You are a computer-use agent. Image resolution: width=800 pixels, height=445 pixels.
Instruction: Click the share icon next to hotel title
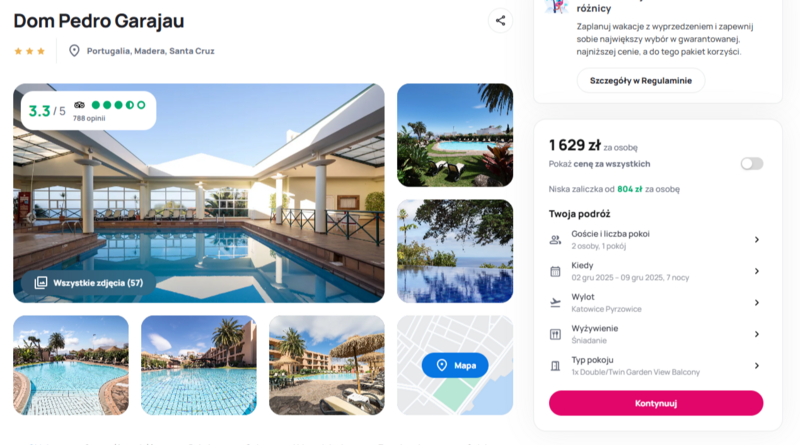pos(500,21)
